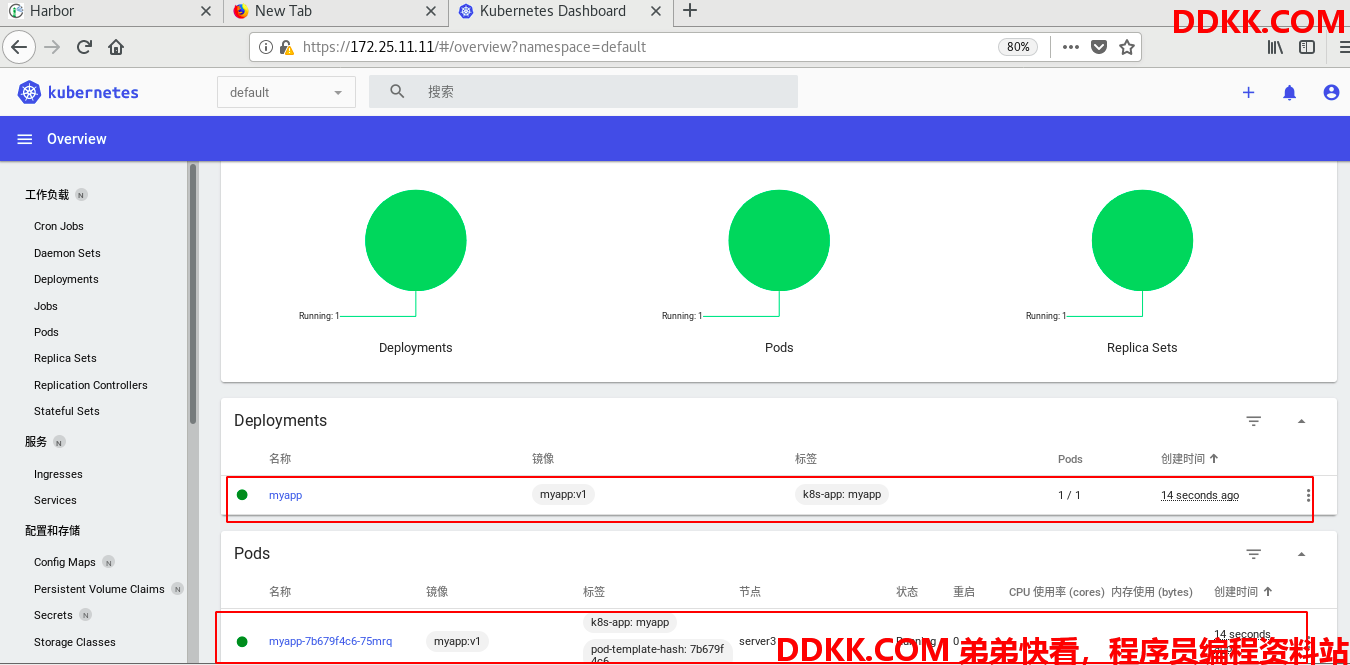Bookmark this page with the star icon
Image resolution: width=1350 pixels, height=665 pixels.
pyautogui.click(x=1127, y=47)
